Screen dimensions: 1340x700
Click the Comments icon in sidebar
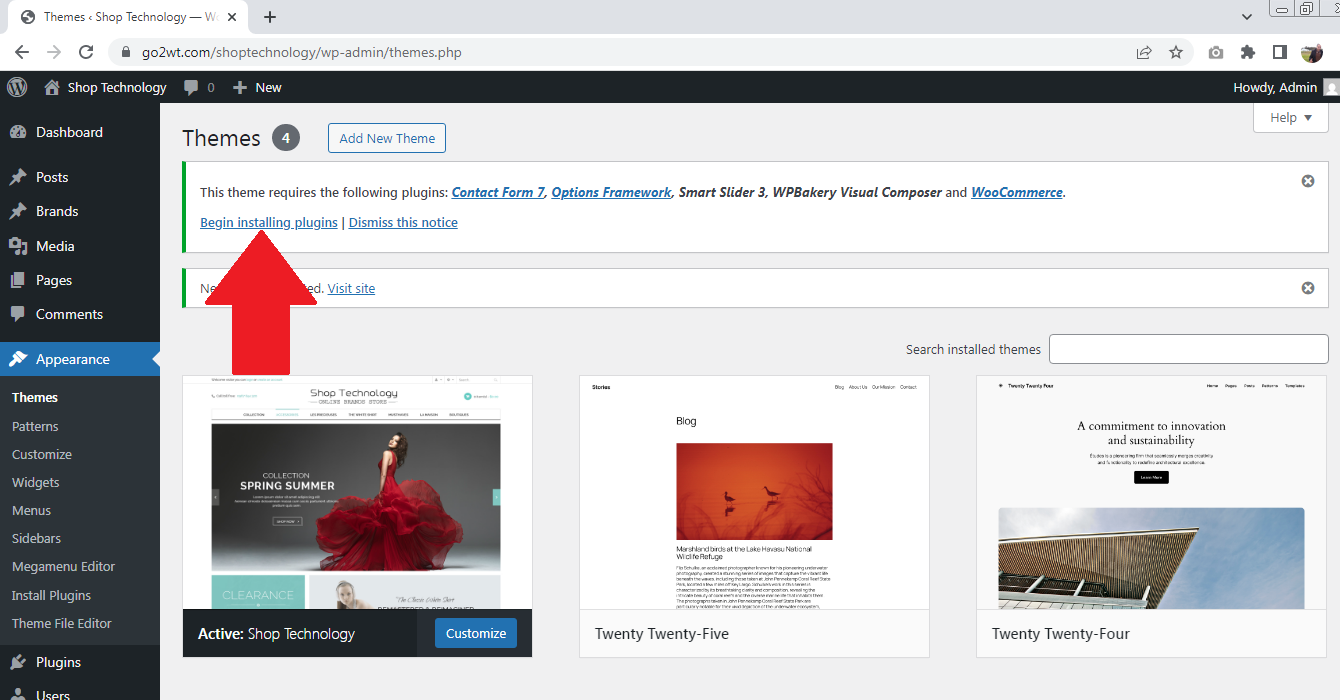(x=17, y=314)
